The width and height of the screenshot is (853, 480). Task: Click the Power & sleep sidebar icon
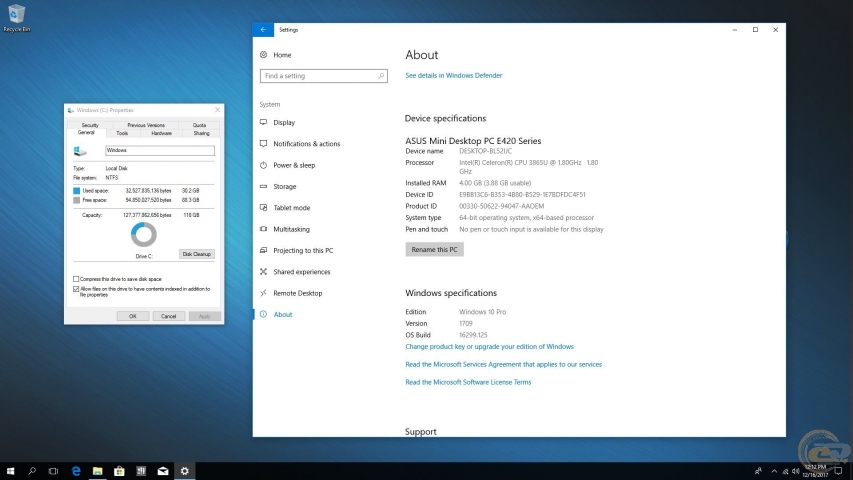tap(264, 165)
